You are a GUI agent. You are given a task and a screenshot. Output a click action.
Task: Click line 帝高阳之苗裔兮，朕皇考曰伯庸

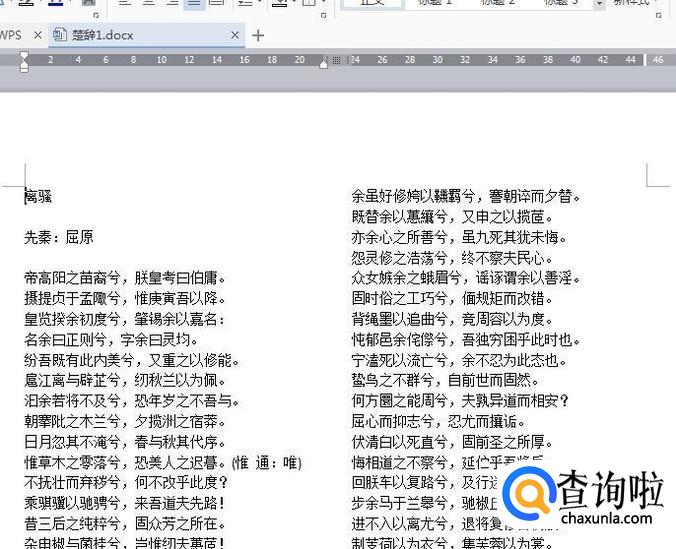(125, 278)
